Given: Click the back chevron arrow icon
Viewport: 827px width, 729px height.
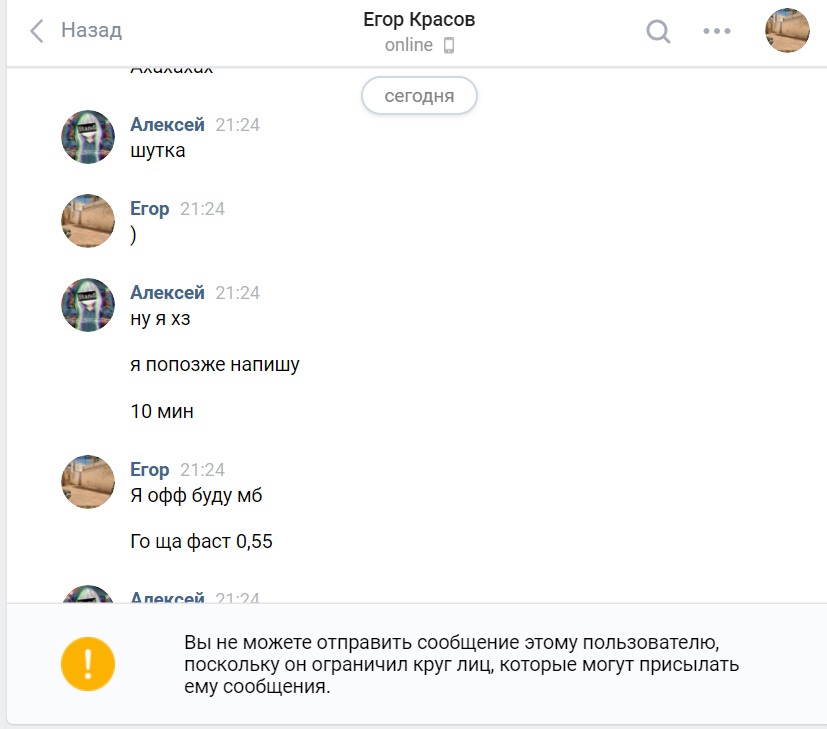Looking at the screenshot, I should pyautogui.click(x=36, y=31).
